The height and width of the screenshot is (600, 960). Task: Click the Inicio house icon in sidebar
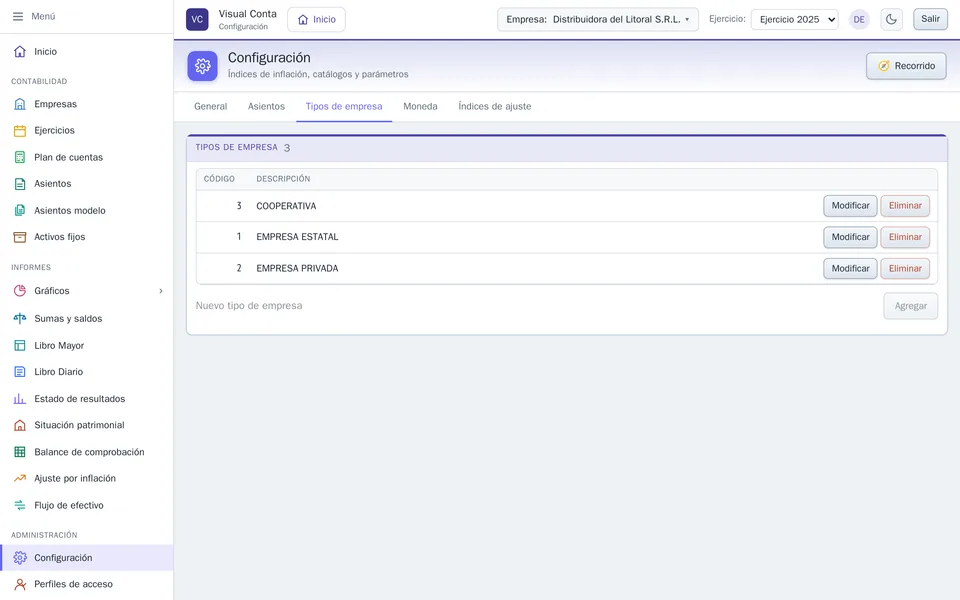[20, 51]
